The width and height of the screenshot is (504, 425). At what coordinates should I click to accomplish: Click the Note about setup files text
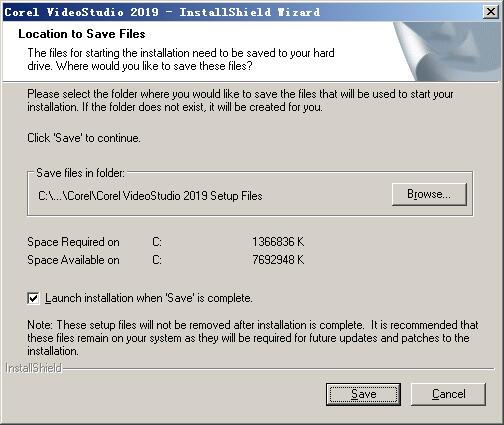click(253, 338)
